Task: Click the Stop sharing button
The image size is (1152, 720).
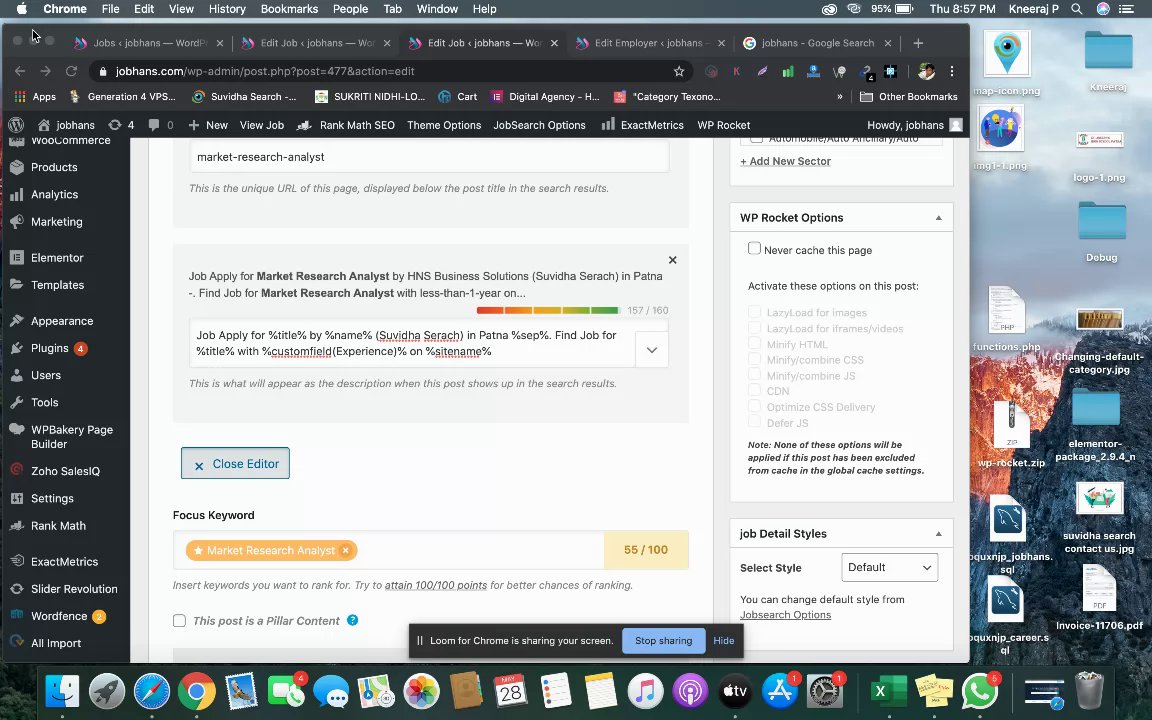Action: coord(663,641)
